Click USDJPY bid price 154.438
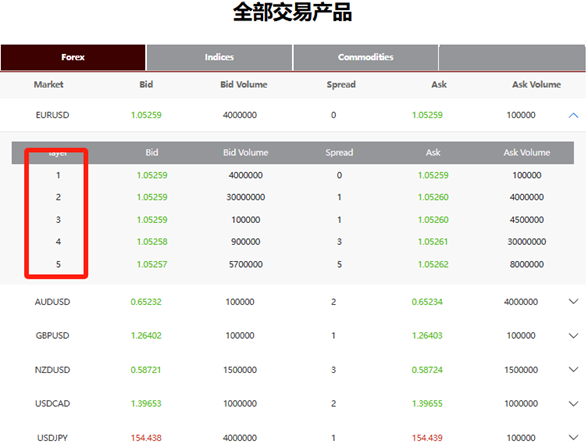The image size is (588, 448). pyautogui.click(x=146, y=438)
